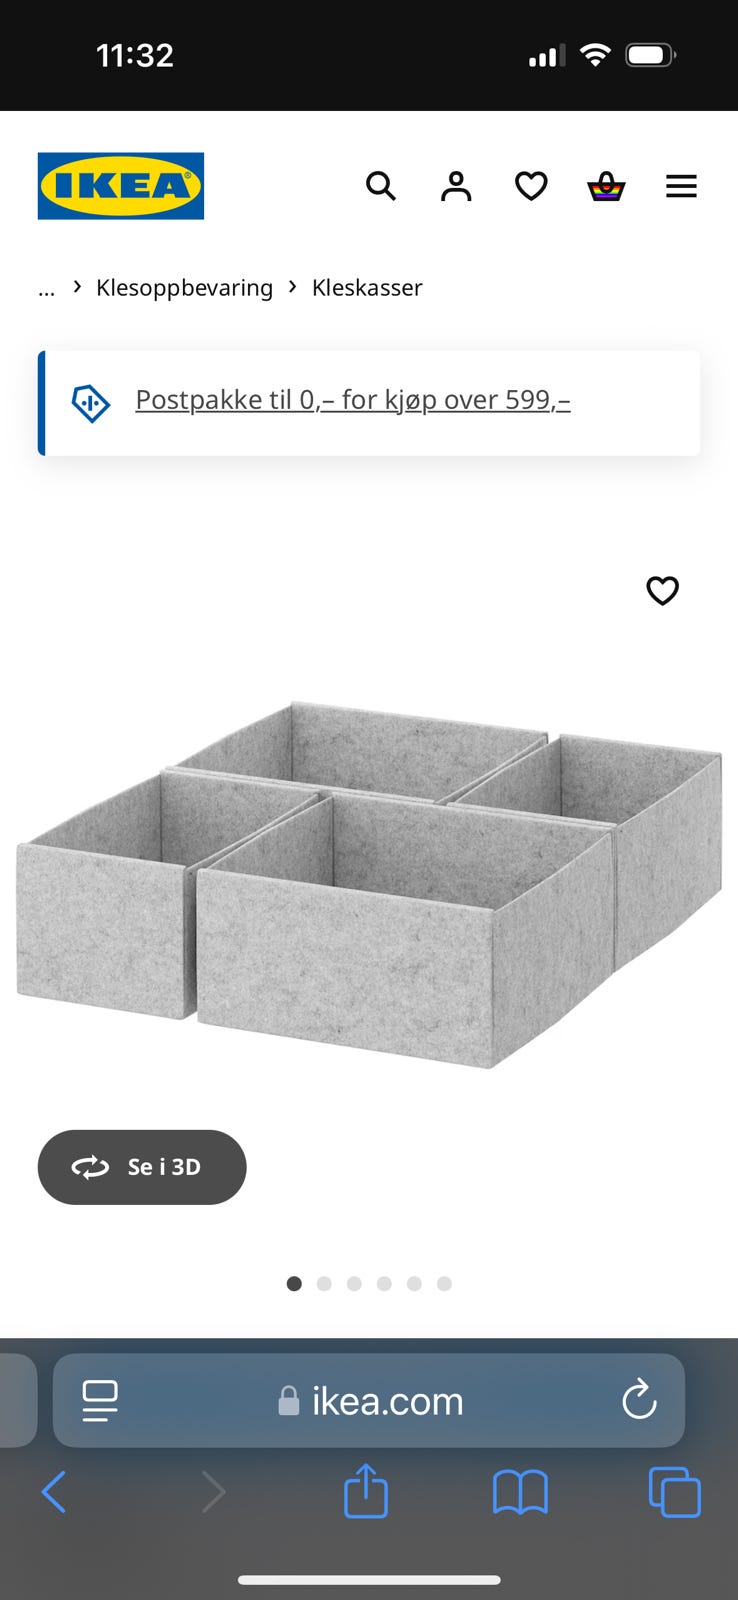The height and width of the screenshot is (1600, 738).
Task: Open Safari page settings reader icon
Action: [100, 1400]
